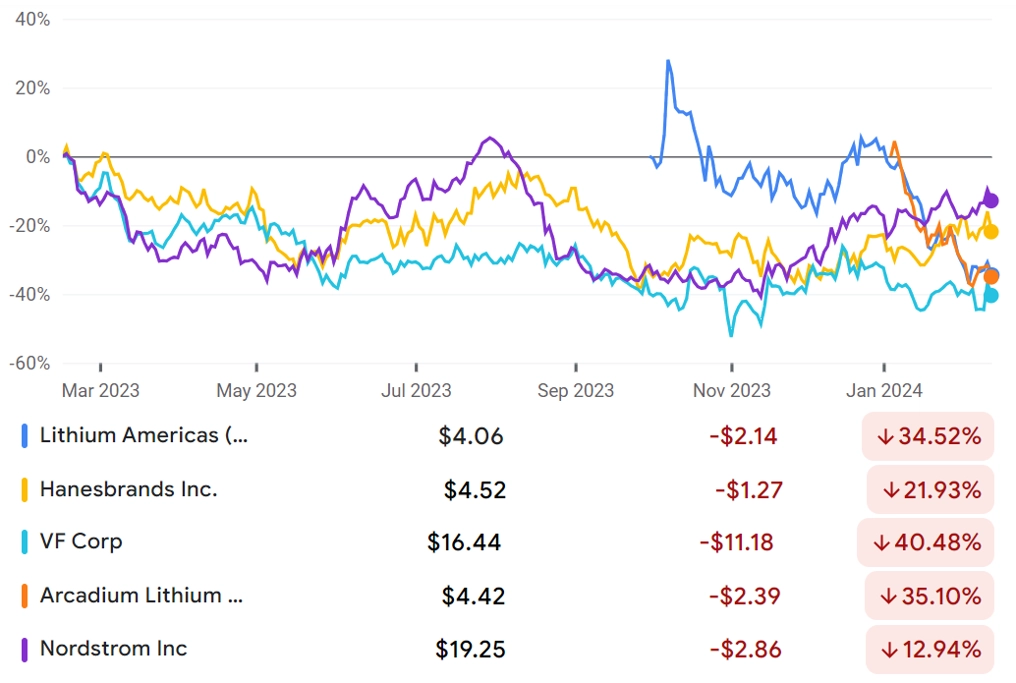Click the teal VF Corp endpoint dot

click(x=991, y=295)
